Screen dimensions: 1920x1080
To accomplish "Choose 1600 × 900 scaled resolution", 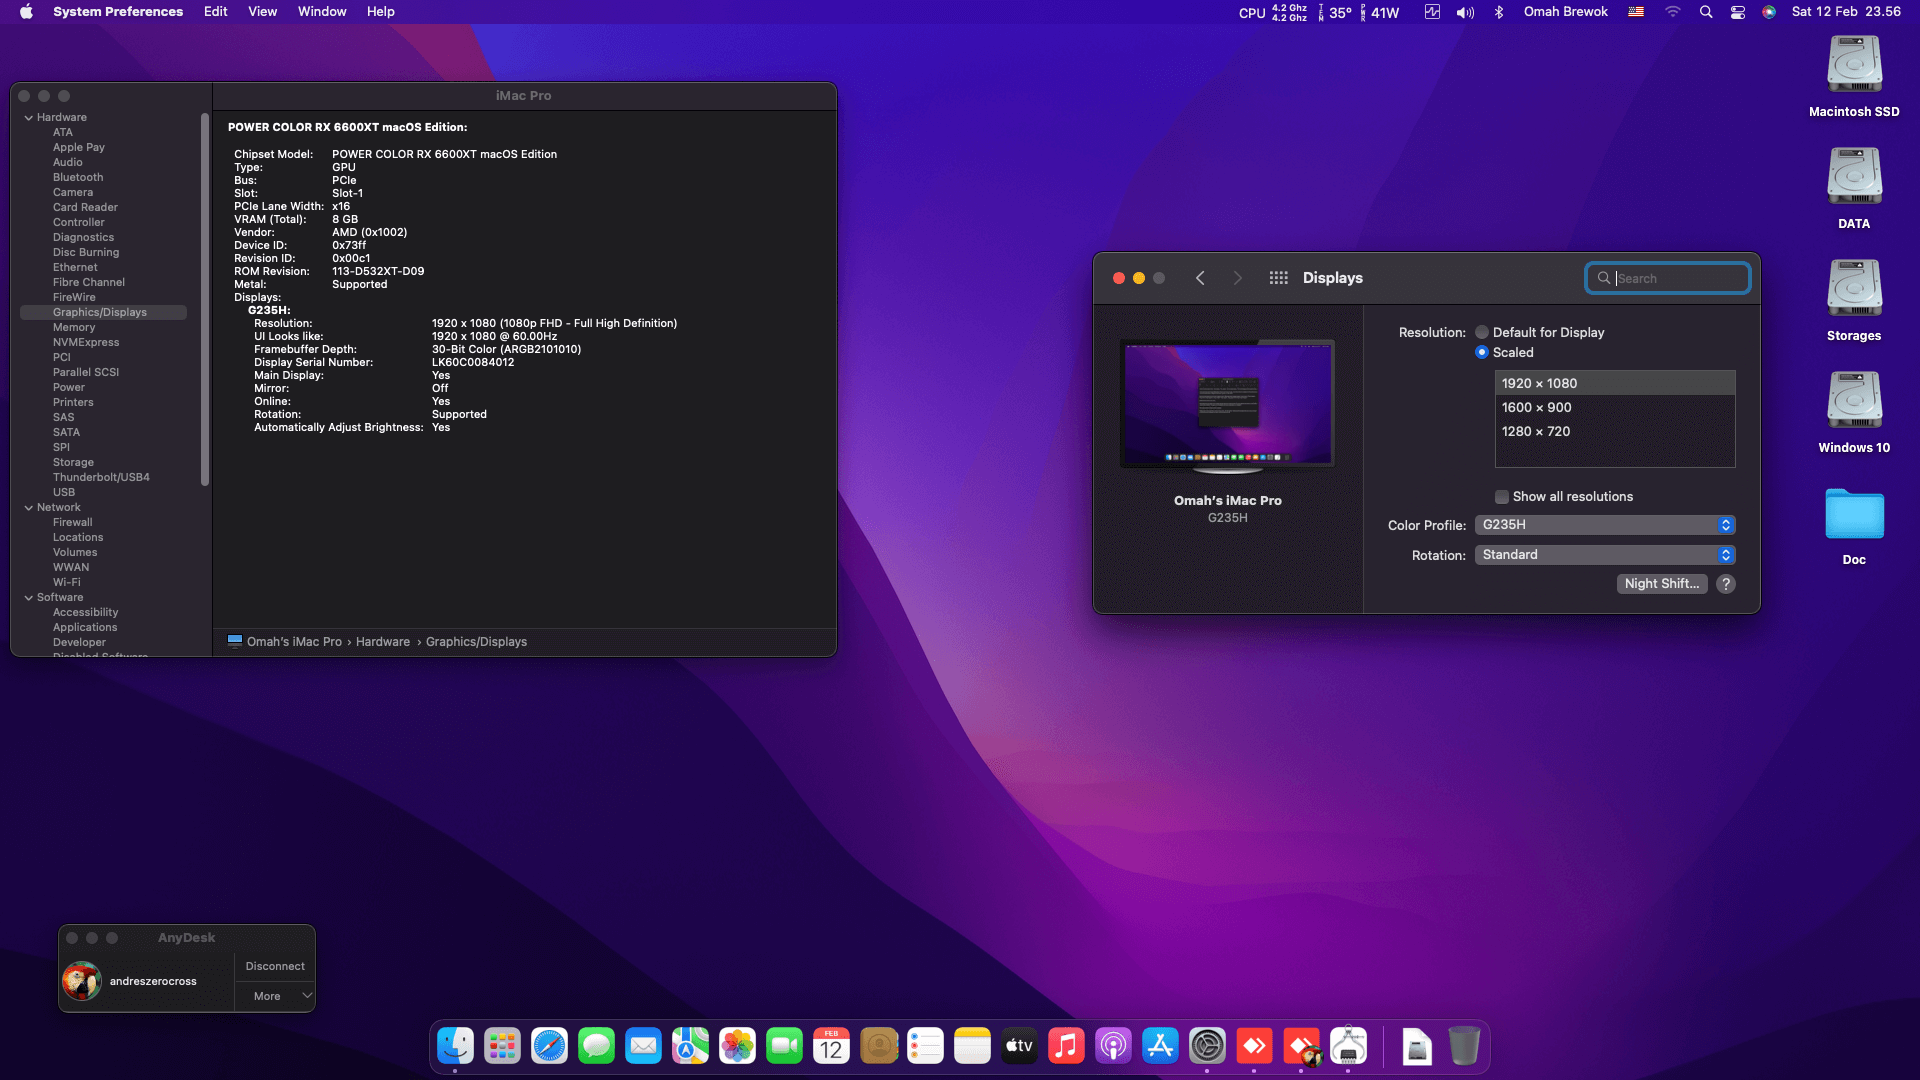I will [1615, 407].
